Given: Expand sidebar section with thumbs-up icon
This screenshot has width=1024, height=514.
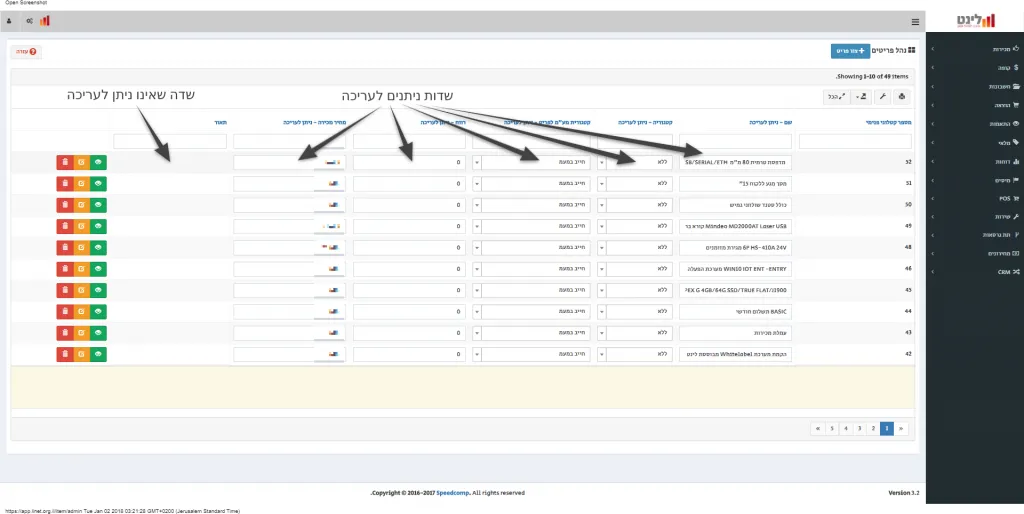Looking at the screenshot, I should pyautogui.click(x=975, y=49).
